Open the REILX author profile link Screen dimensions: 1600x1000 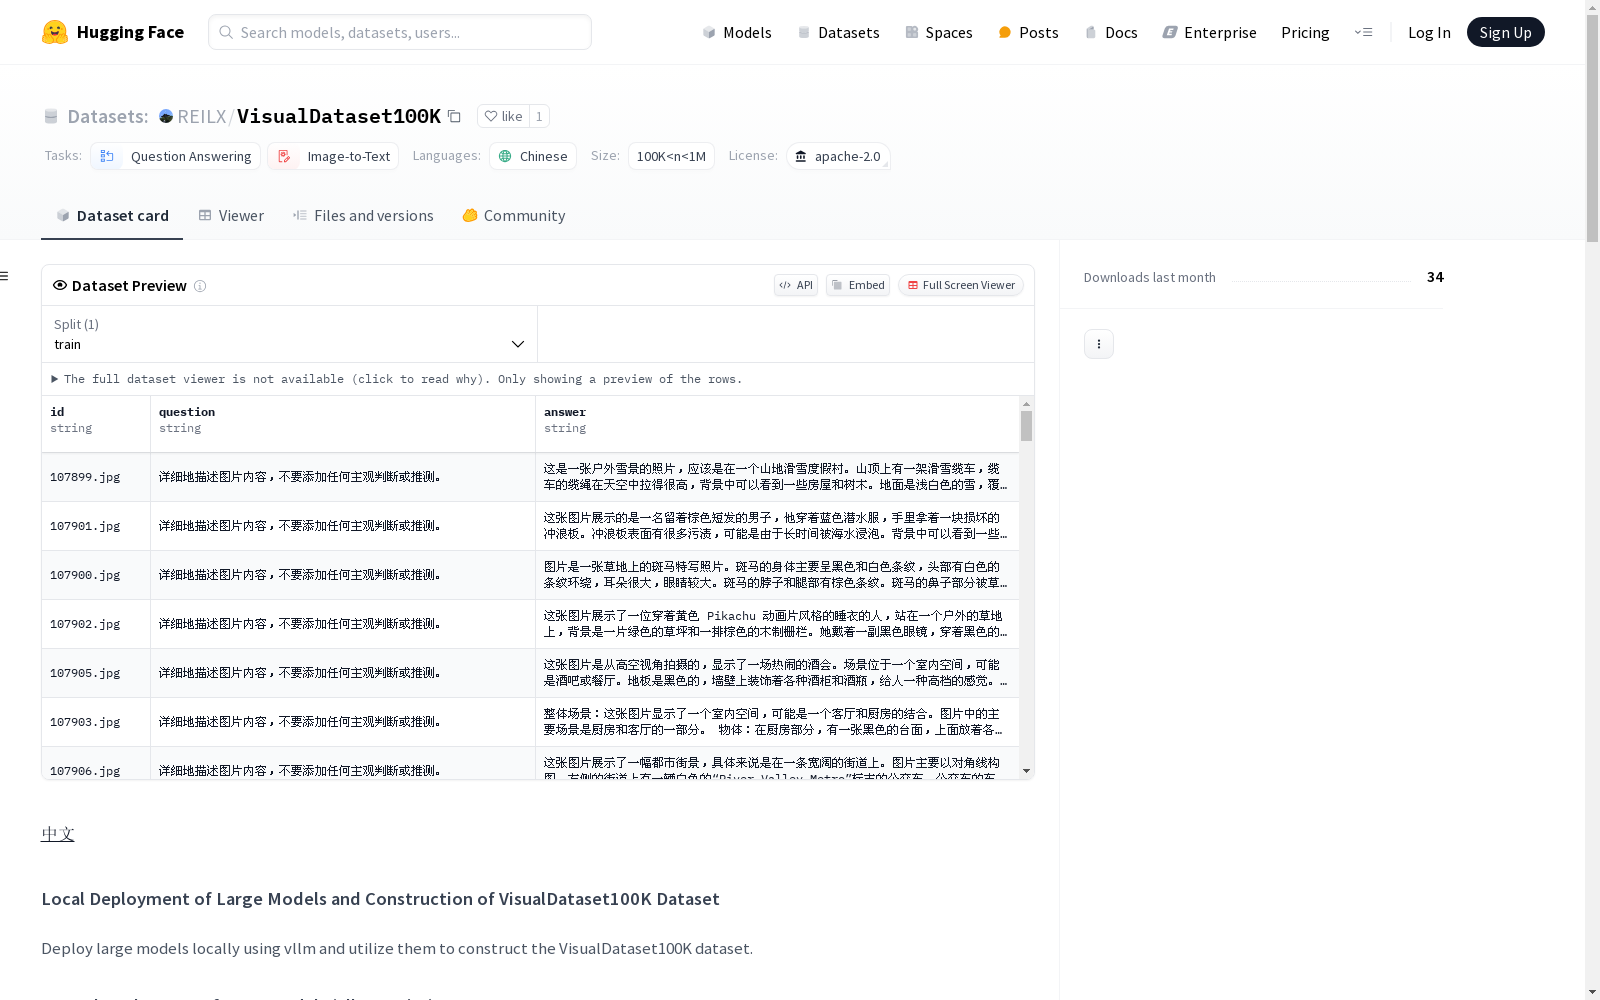[x=202, y=116]
